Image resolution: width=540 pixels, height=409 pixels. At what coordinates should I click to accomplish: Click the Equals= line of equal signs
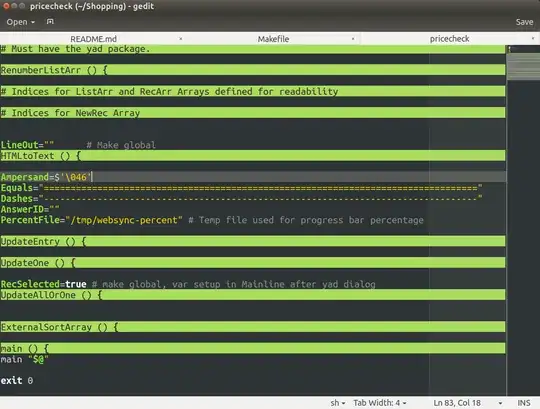point(241,188)
